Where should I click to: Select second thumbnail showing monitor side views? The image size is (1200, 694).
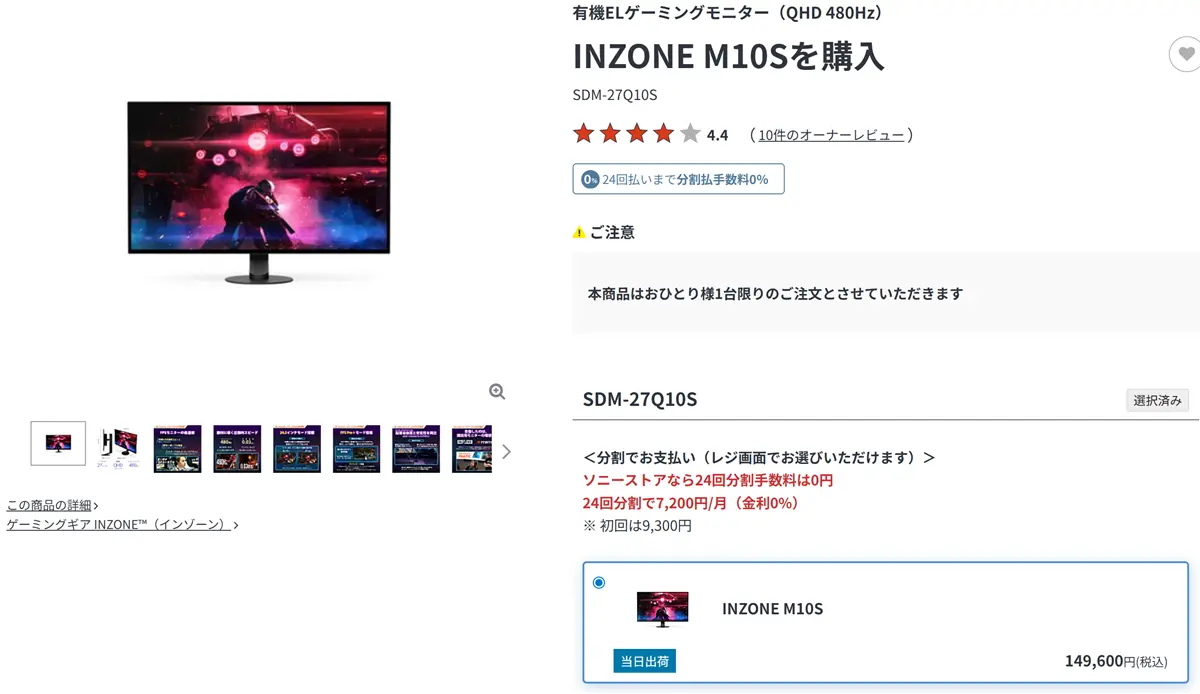point(118,449)
